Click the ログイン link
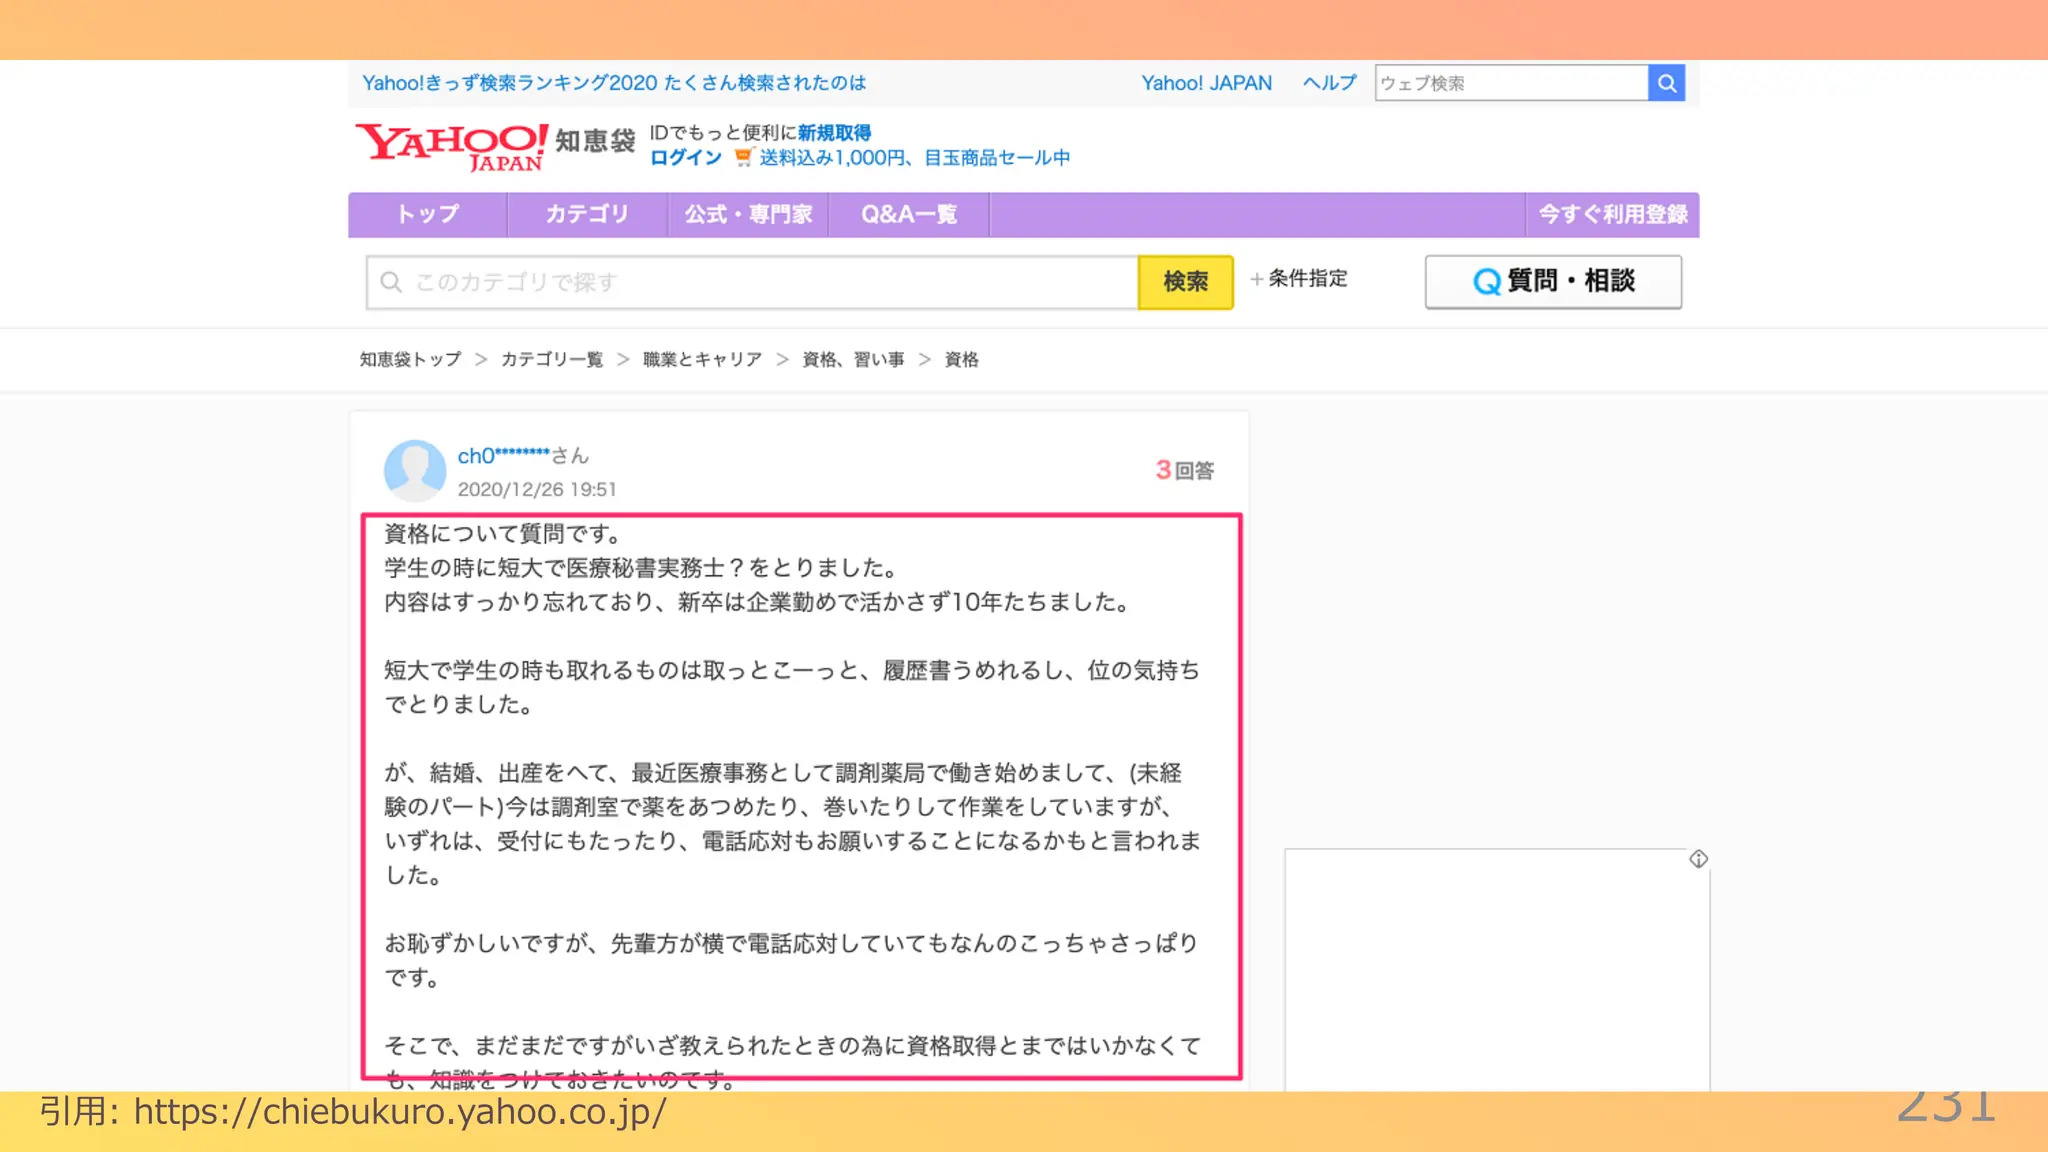2048x1152 pixels. click(x=686, y=157)
